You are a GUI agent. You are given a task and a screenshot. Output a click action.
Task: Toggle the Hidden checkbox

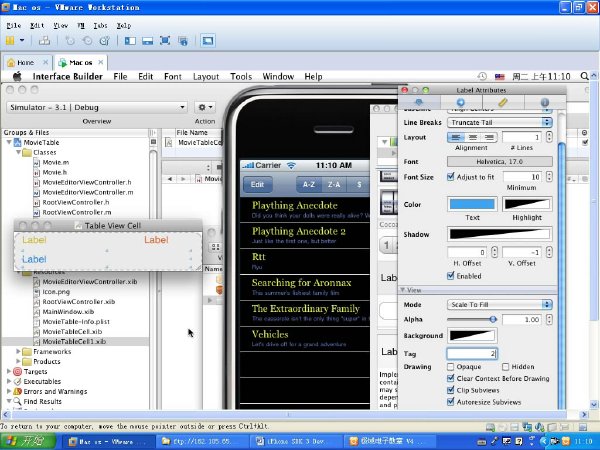[x=505, y=367]
